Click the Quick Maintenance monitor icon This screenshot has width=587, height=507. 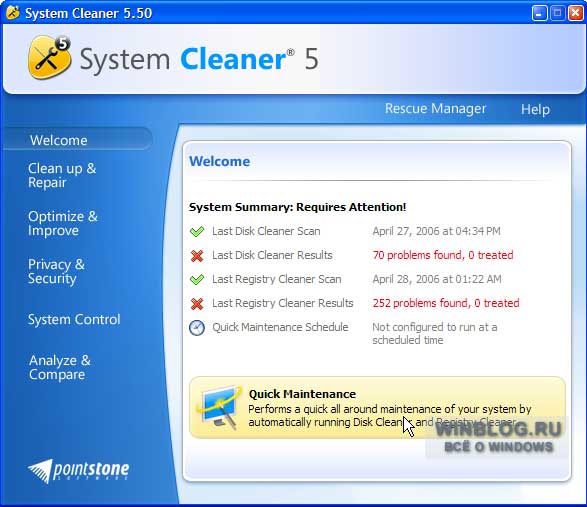(219, 407)
